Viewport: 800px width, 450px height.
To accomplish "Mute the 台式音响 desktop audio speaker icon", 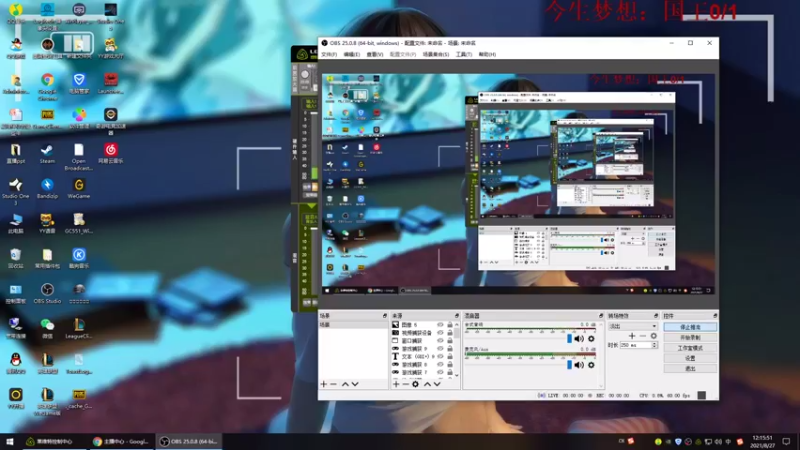I will 579,339.
